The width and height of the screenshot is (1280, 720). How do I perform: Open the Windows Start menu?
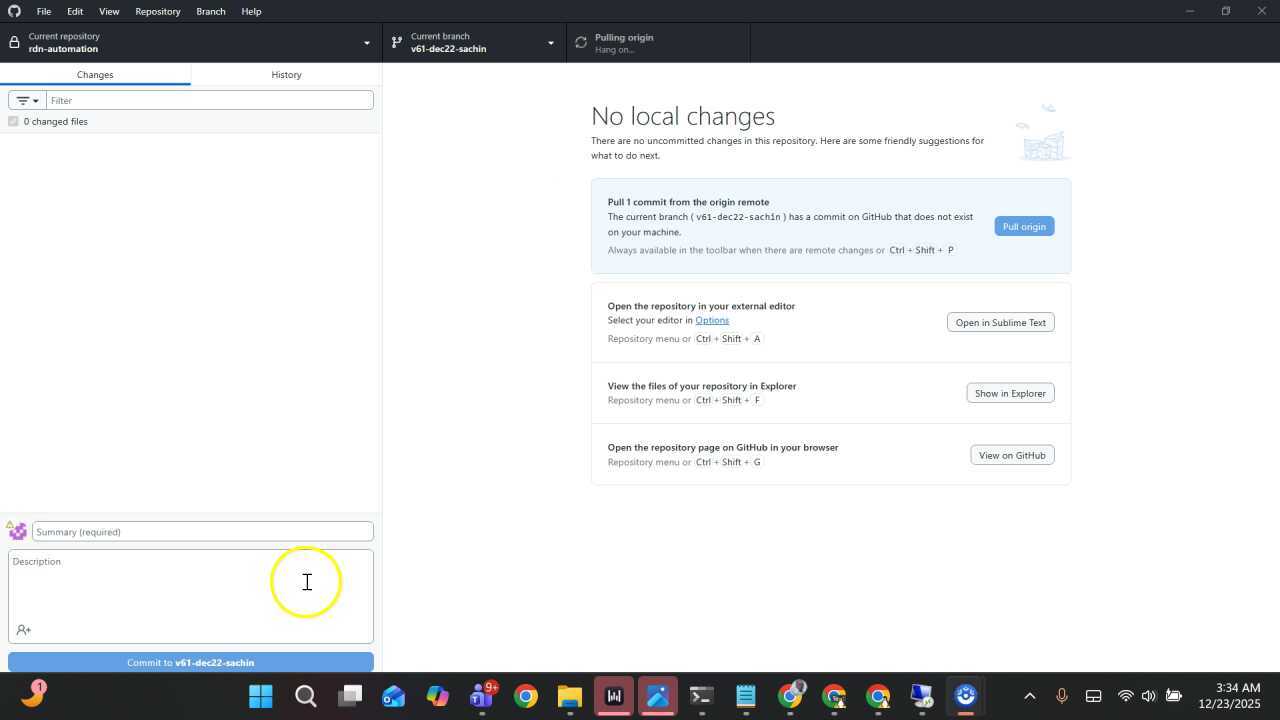coord(261,696)
